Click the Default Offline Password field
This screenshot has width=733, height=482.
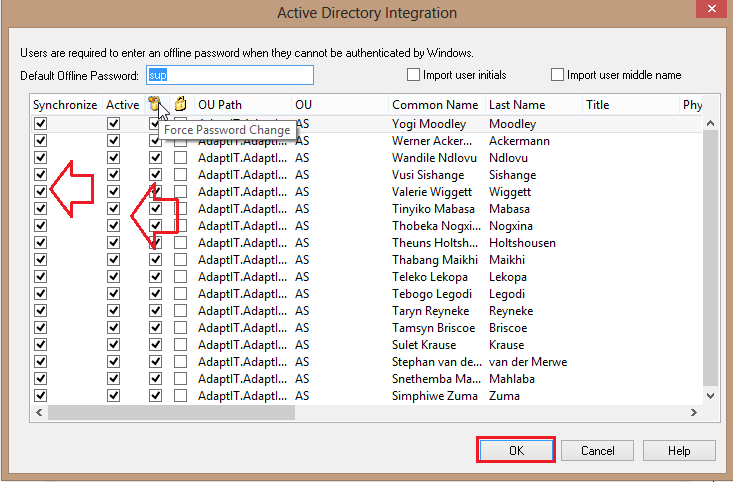(229, 75)
